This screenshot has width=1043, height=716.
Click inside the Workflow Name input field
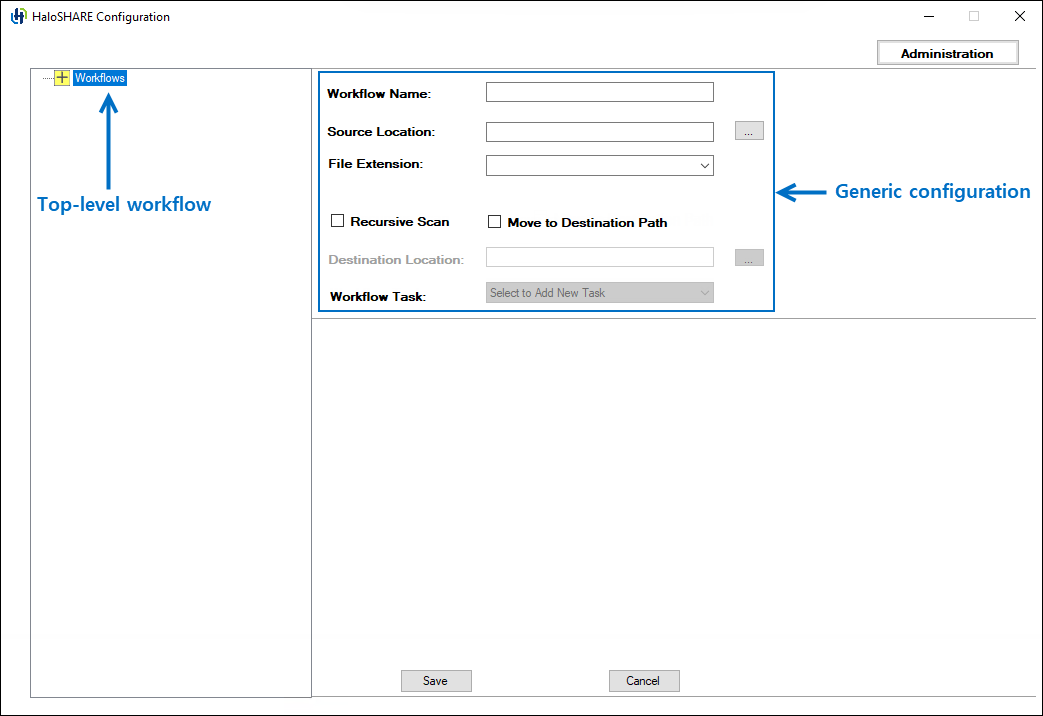[x=599, y=91]
